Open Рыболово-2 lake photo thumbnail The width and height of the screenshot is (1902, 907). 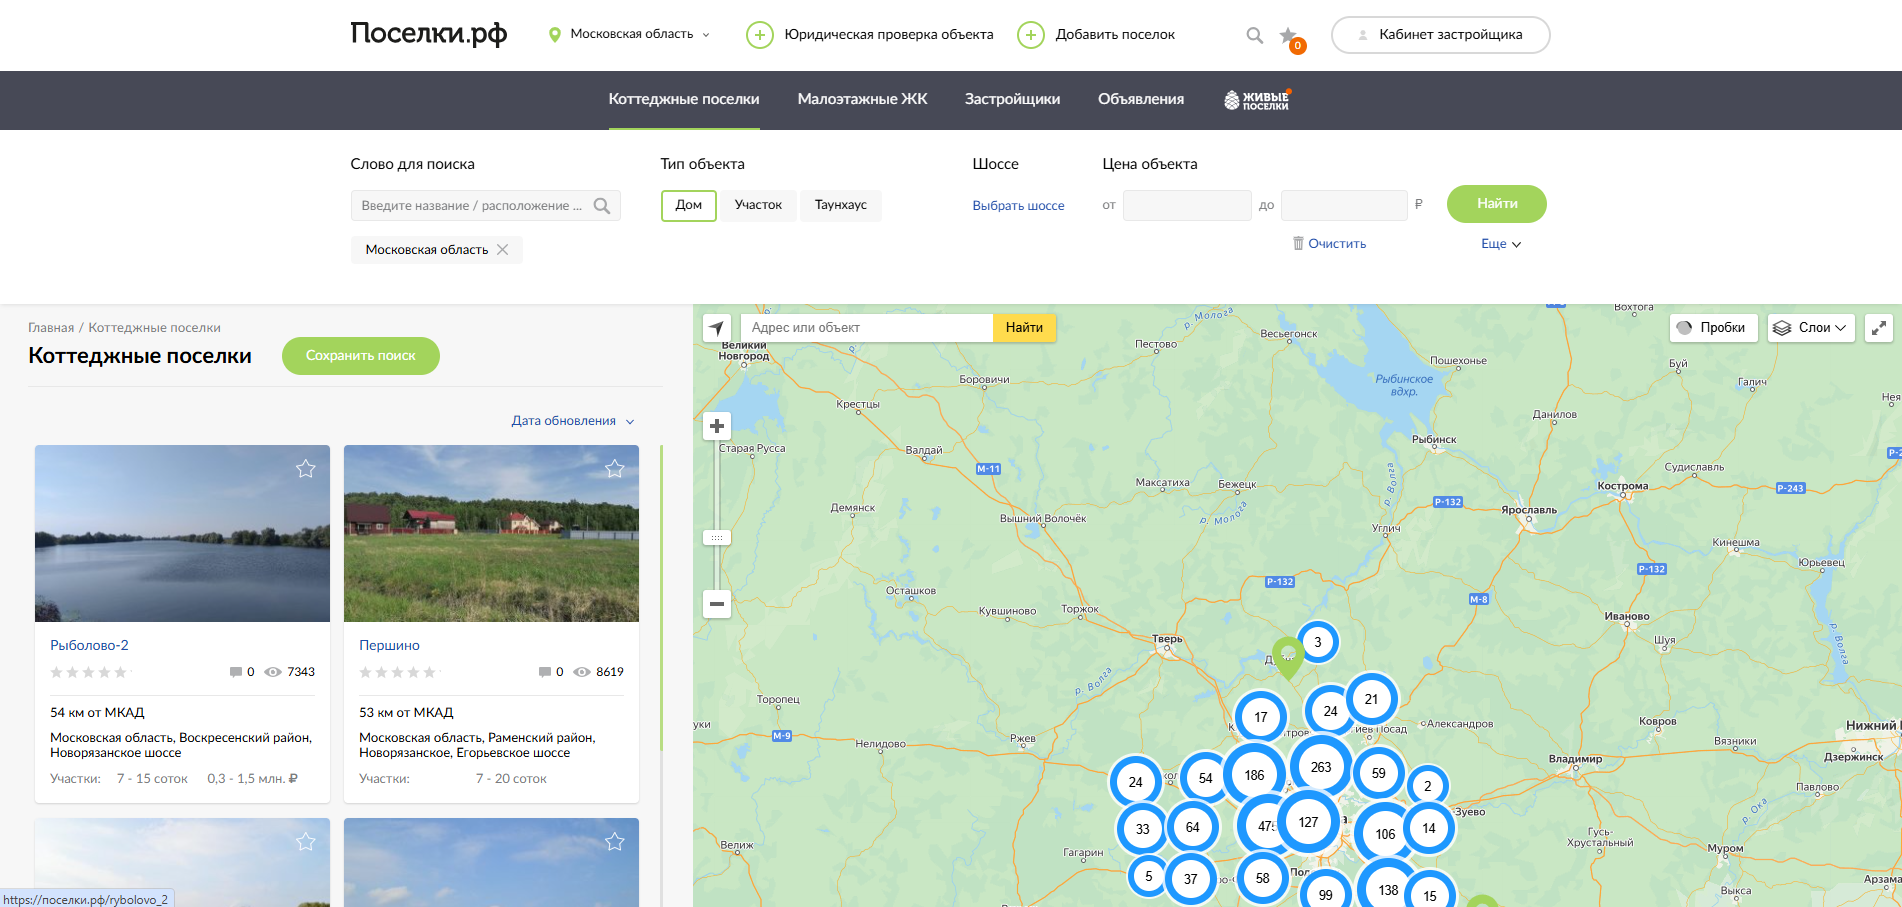point(182,533)
